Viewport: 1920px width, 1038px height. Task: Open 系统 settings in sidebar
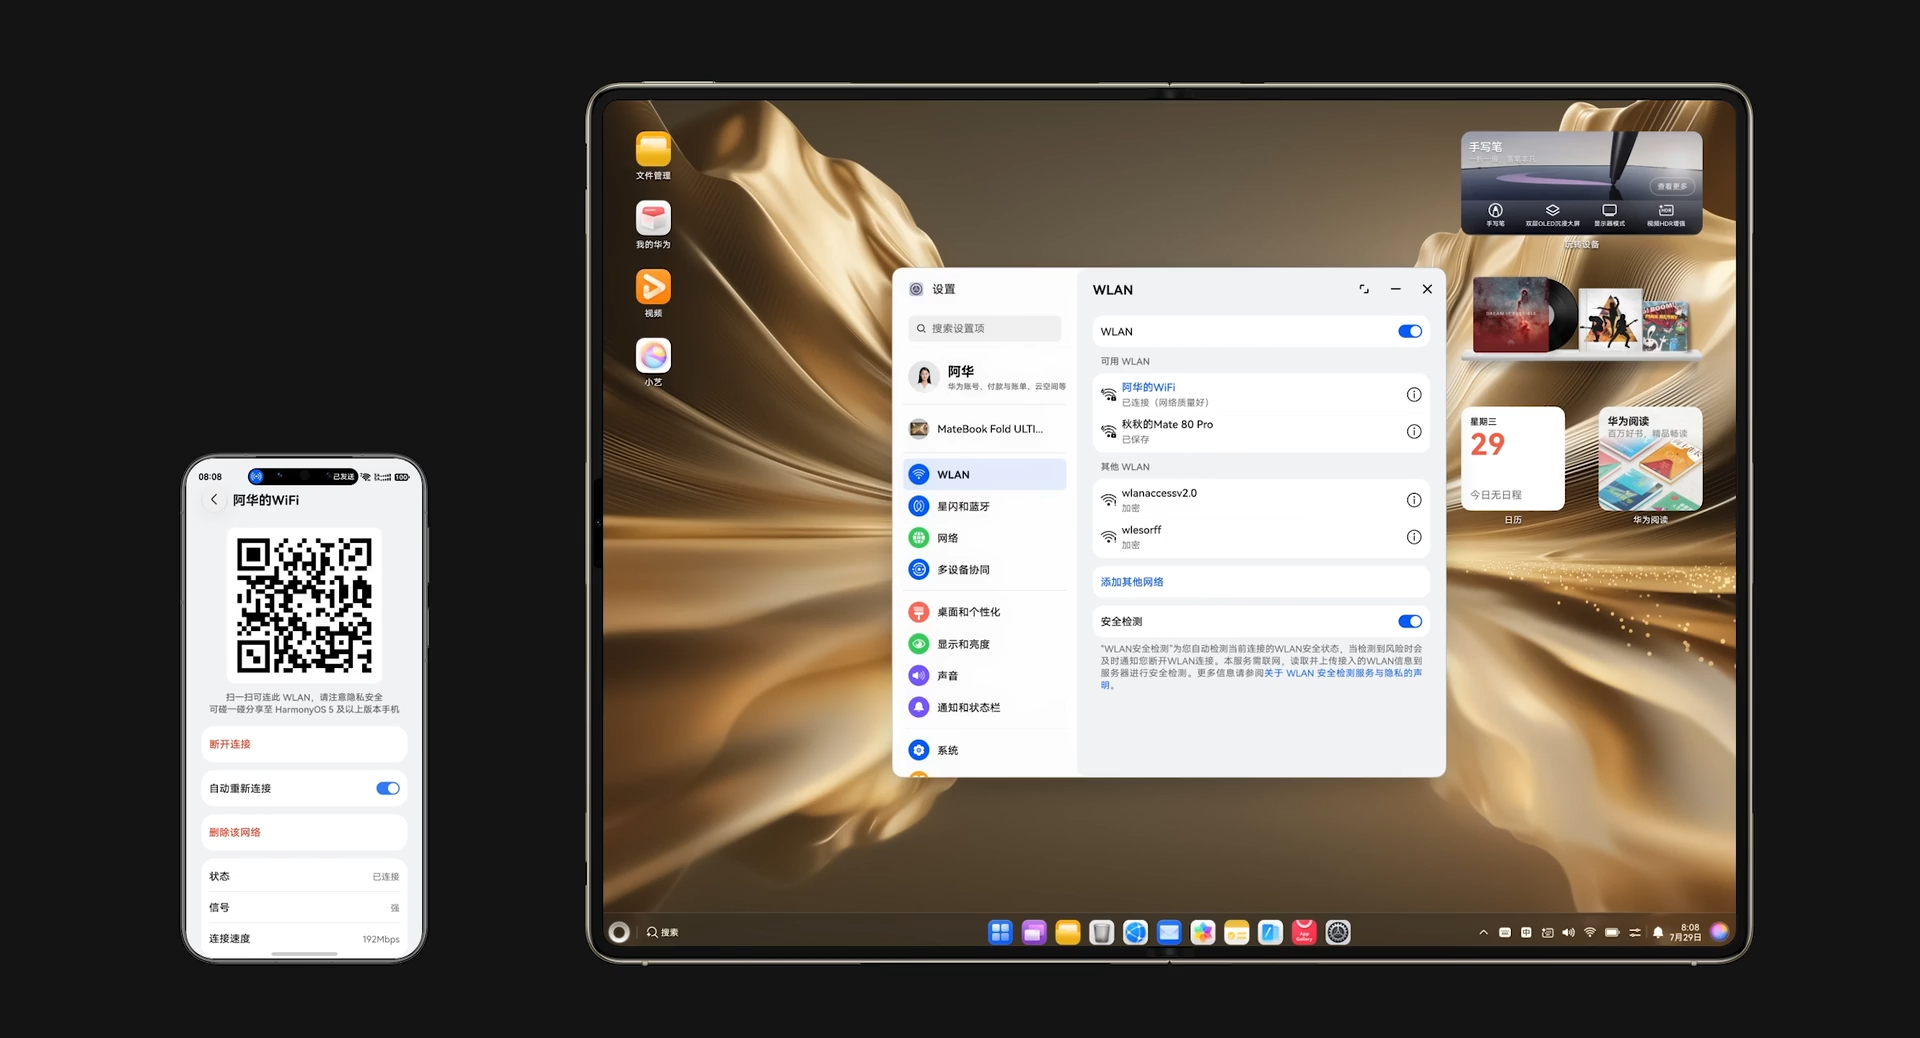pos(985,750)
